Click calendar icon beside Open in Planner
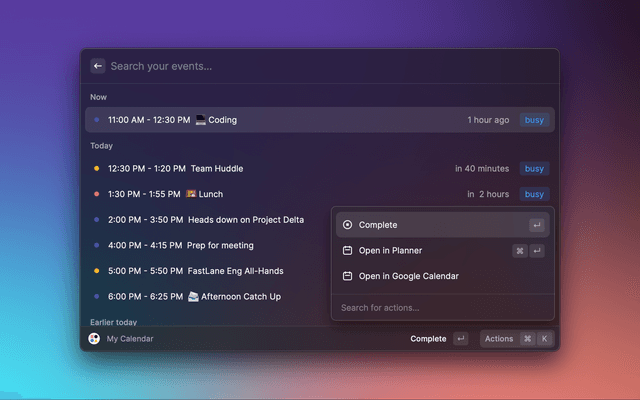 click(347, 251)
